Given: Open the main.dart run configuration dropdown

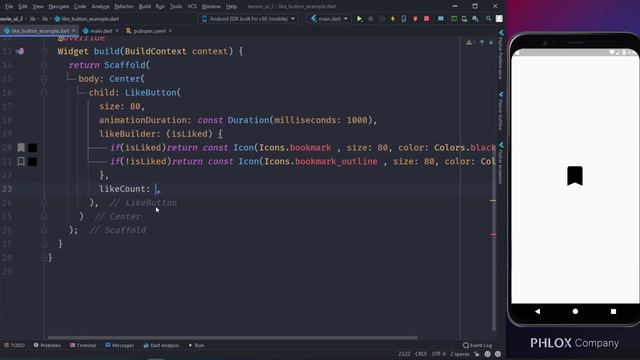Looking at the screenshot, I should coord(329,19).
